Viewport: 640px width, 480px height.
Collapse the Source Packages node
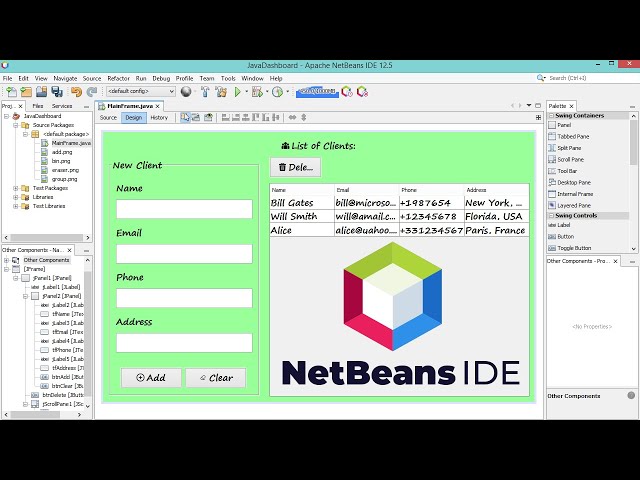point(16,125)
